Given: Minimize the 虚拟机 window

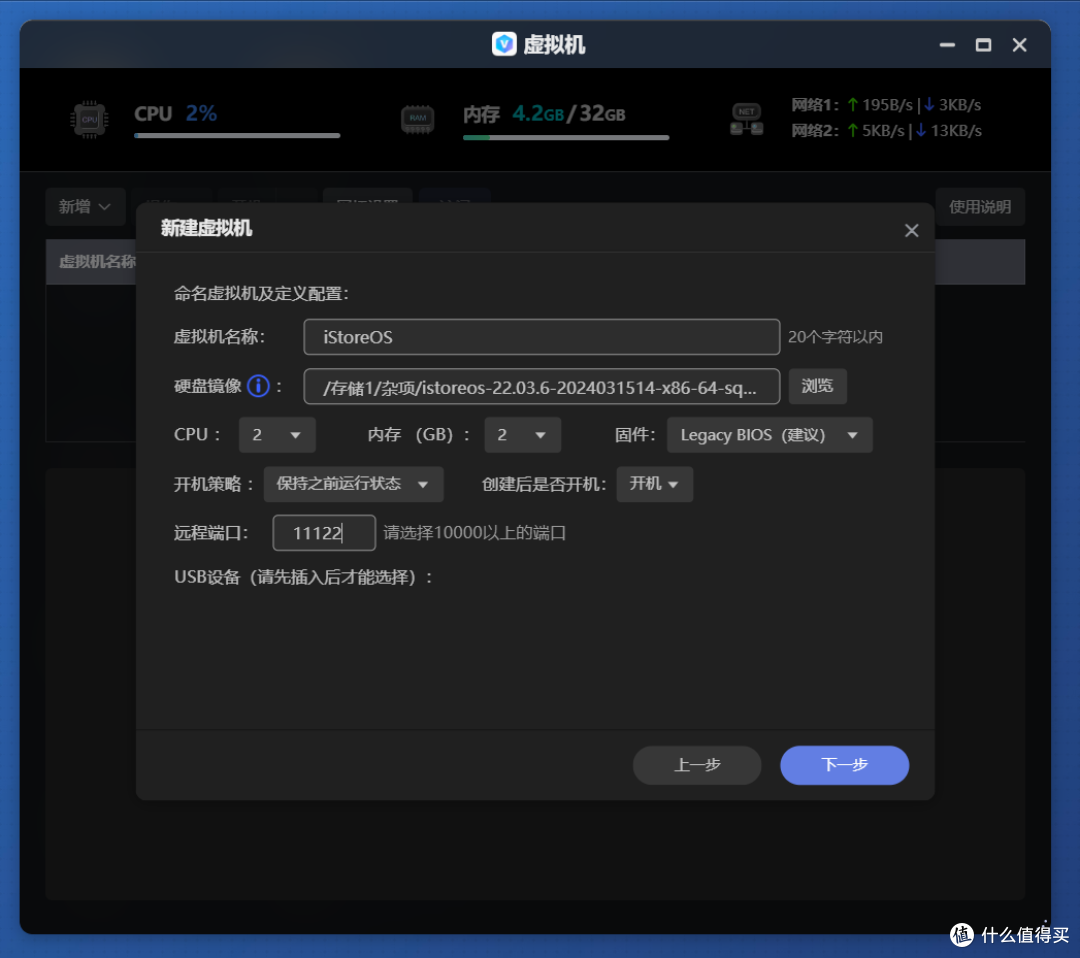Looking at the screenshot, I should (x=947, y=45).
